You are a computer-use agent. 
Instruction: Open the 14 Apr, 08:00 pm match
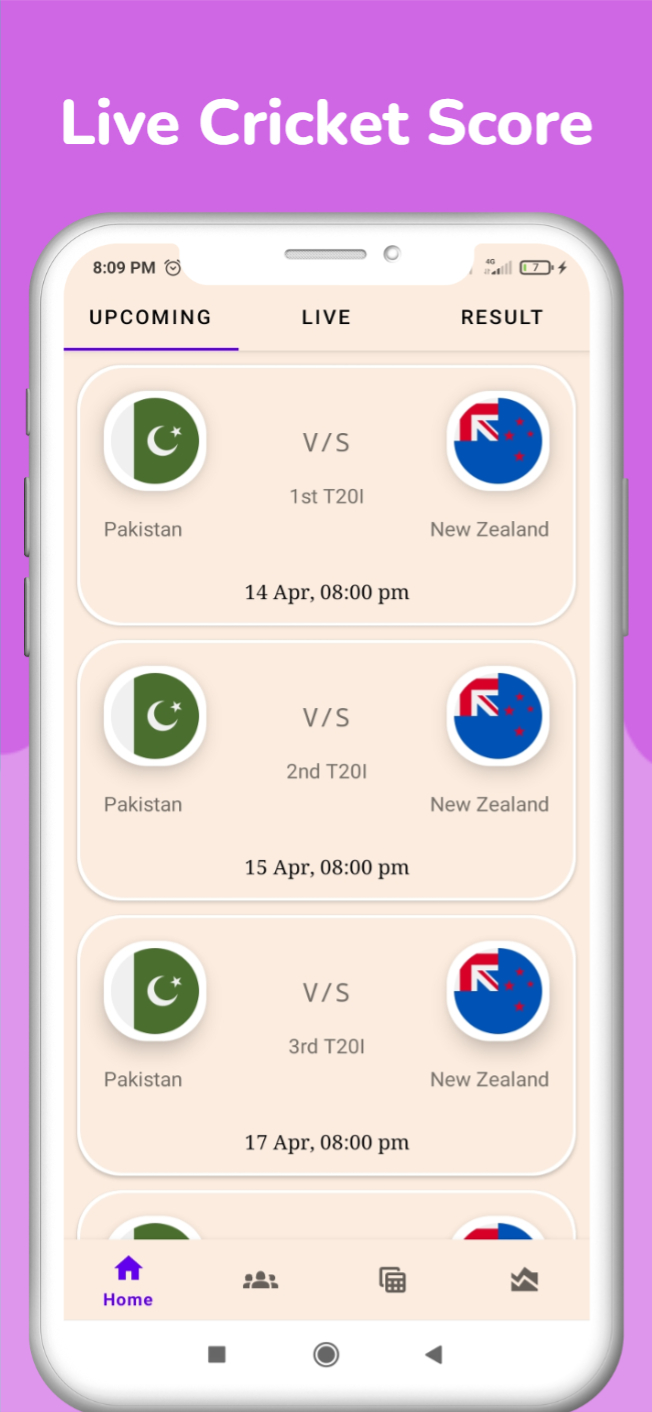coord(326,496)
